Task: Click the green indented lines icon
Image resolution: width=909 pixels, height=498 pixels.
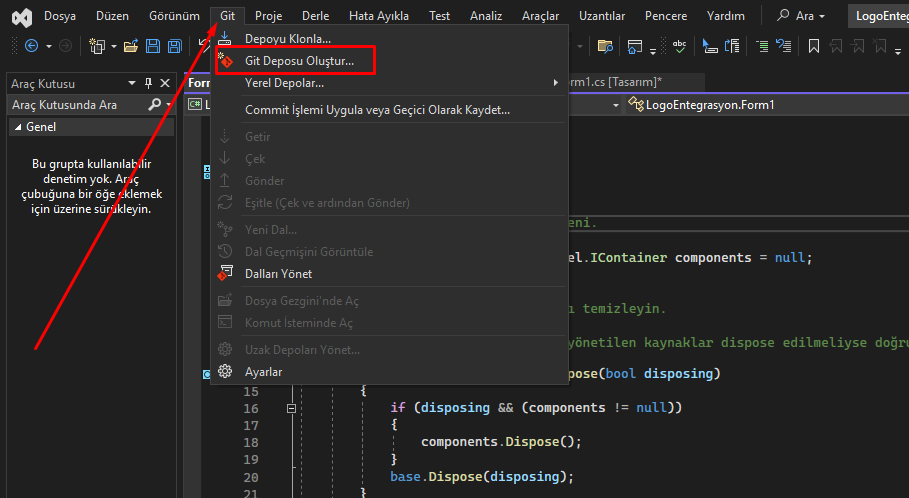Action: pos(762,46)
